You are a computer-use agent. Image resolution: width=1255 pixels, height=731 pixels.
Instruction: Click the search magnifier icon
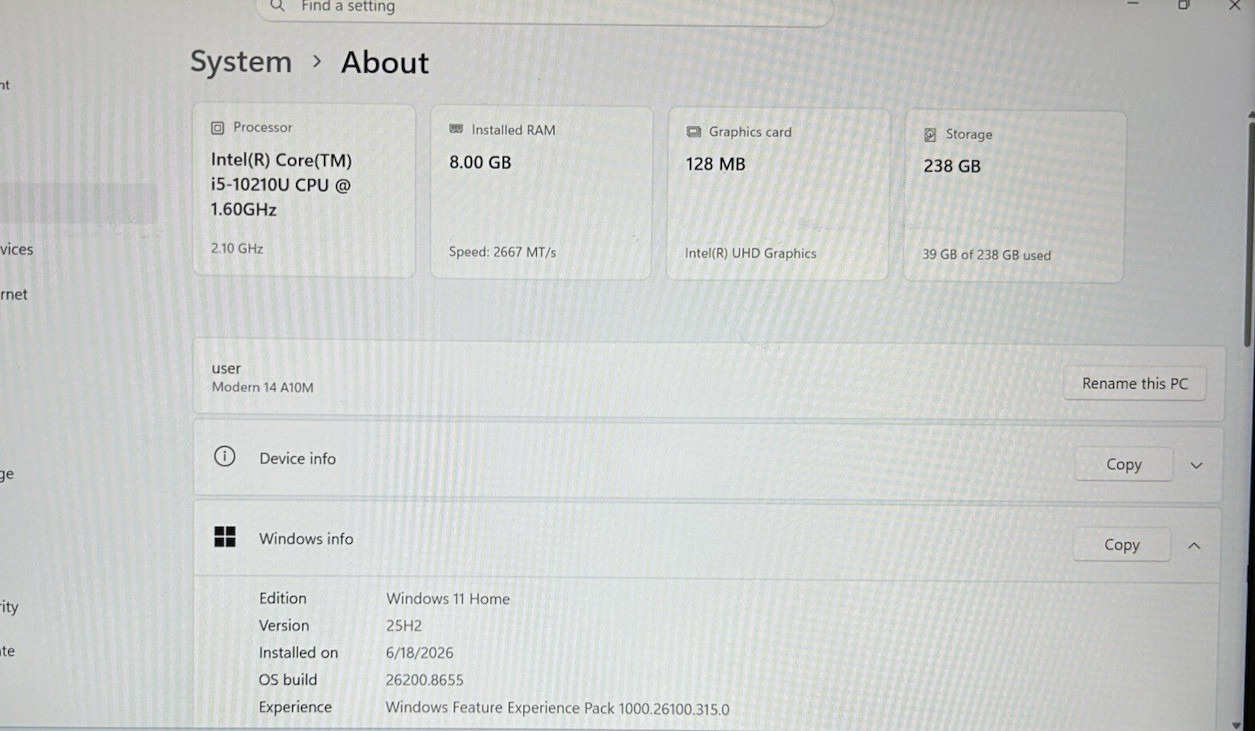[x=277, y=6]
